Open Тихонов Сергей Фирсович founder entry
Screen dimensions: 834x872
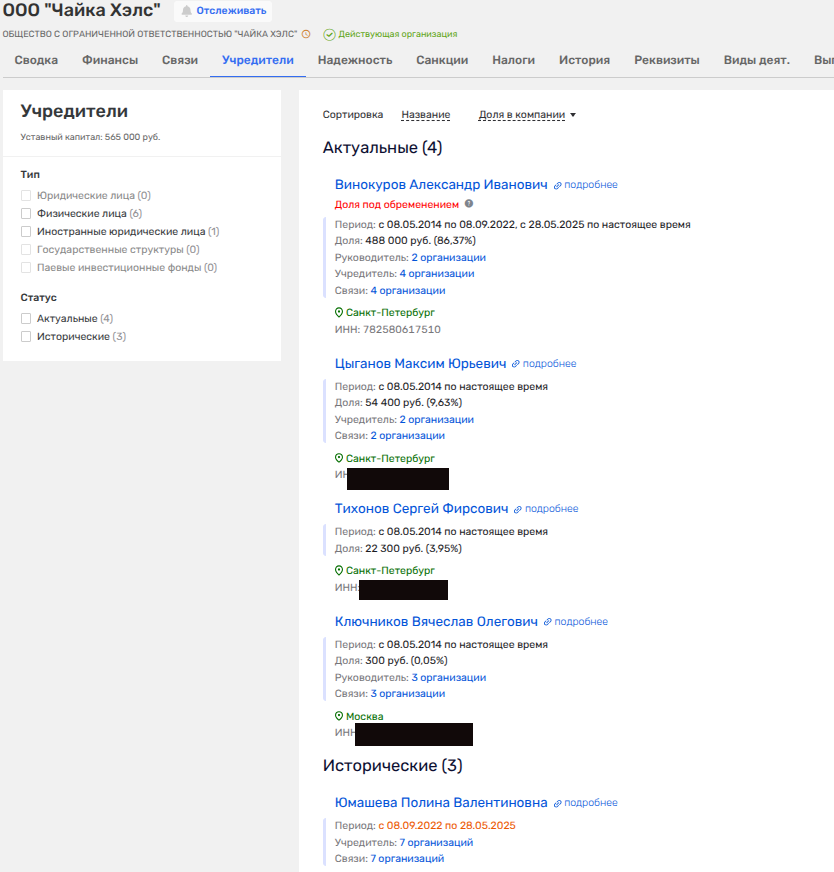pyautogui.click(x=421, y=508)
